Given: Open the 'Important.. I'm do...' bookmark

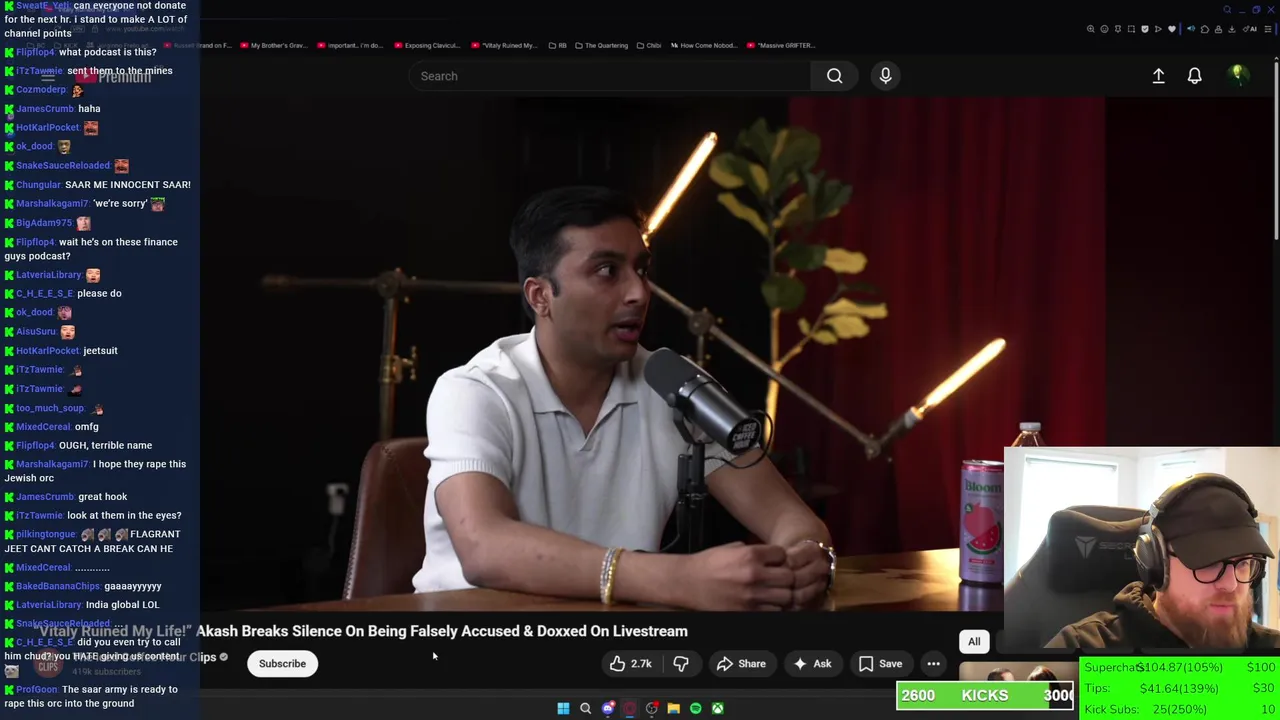Looking at the screenshot, I should [x=352, y=45].
